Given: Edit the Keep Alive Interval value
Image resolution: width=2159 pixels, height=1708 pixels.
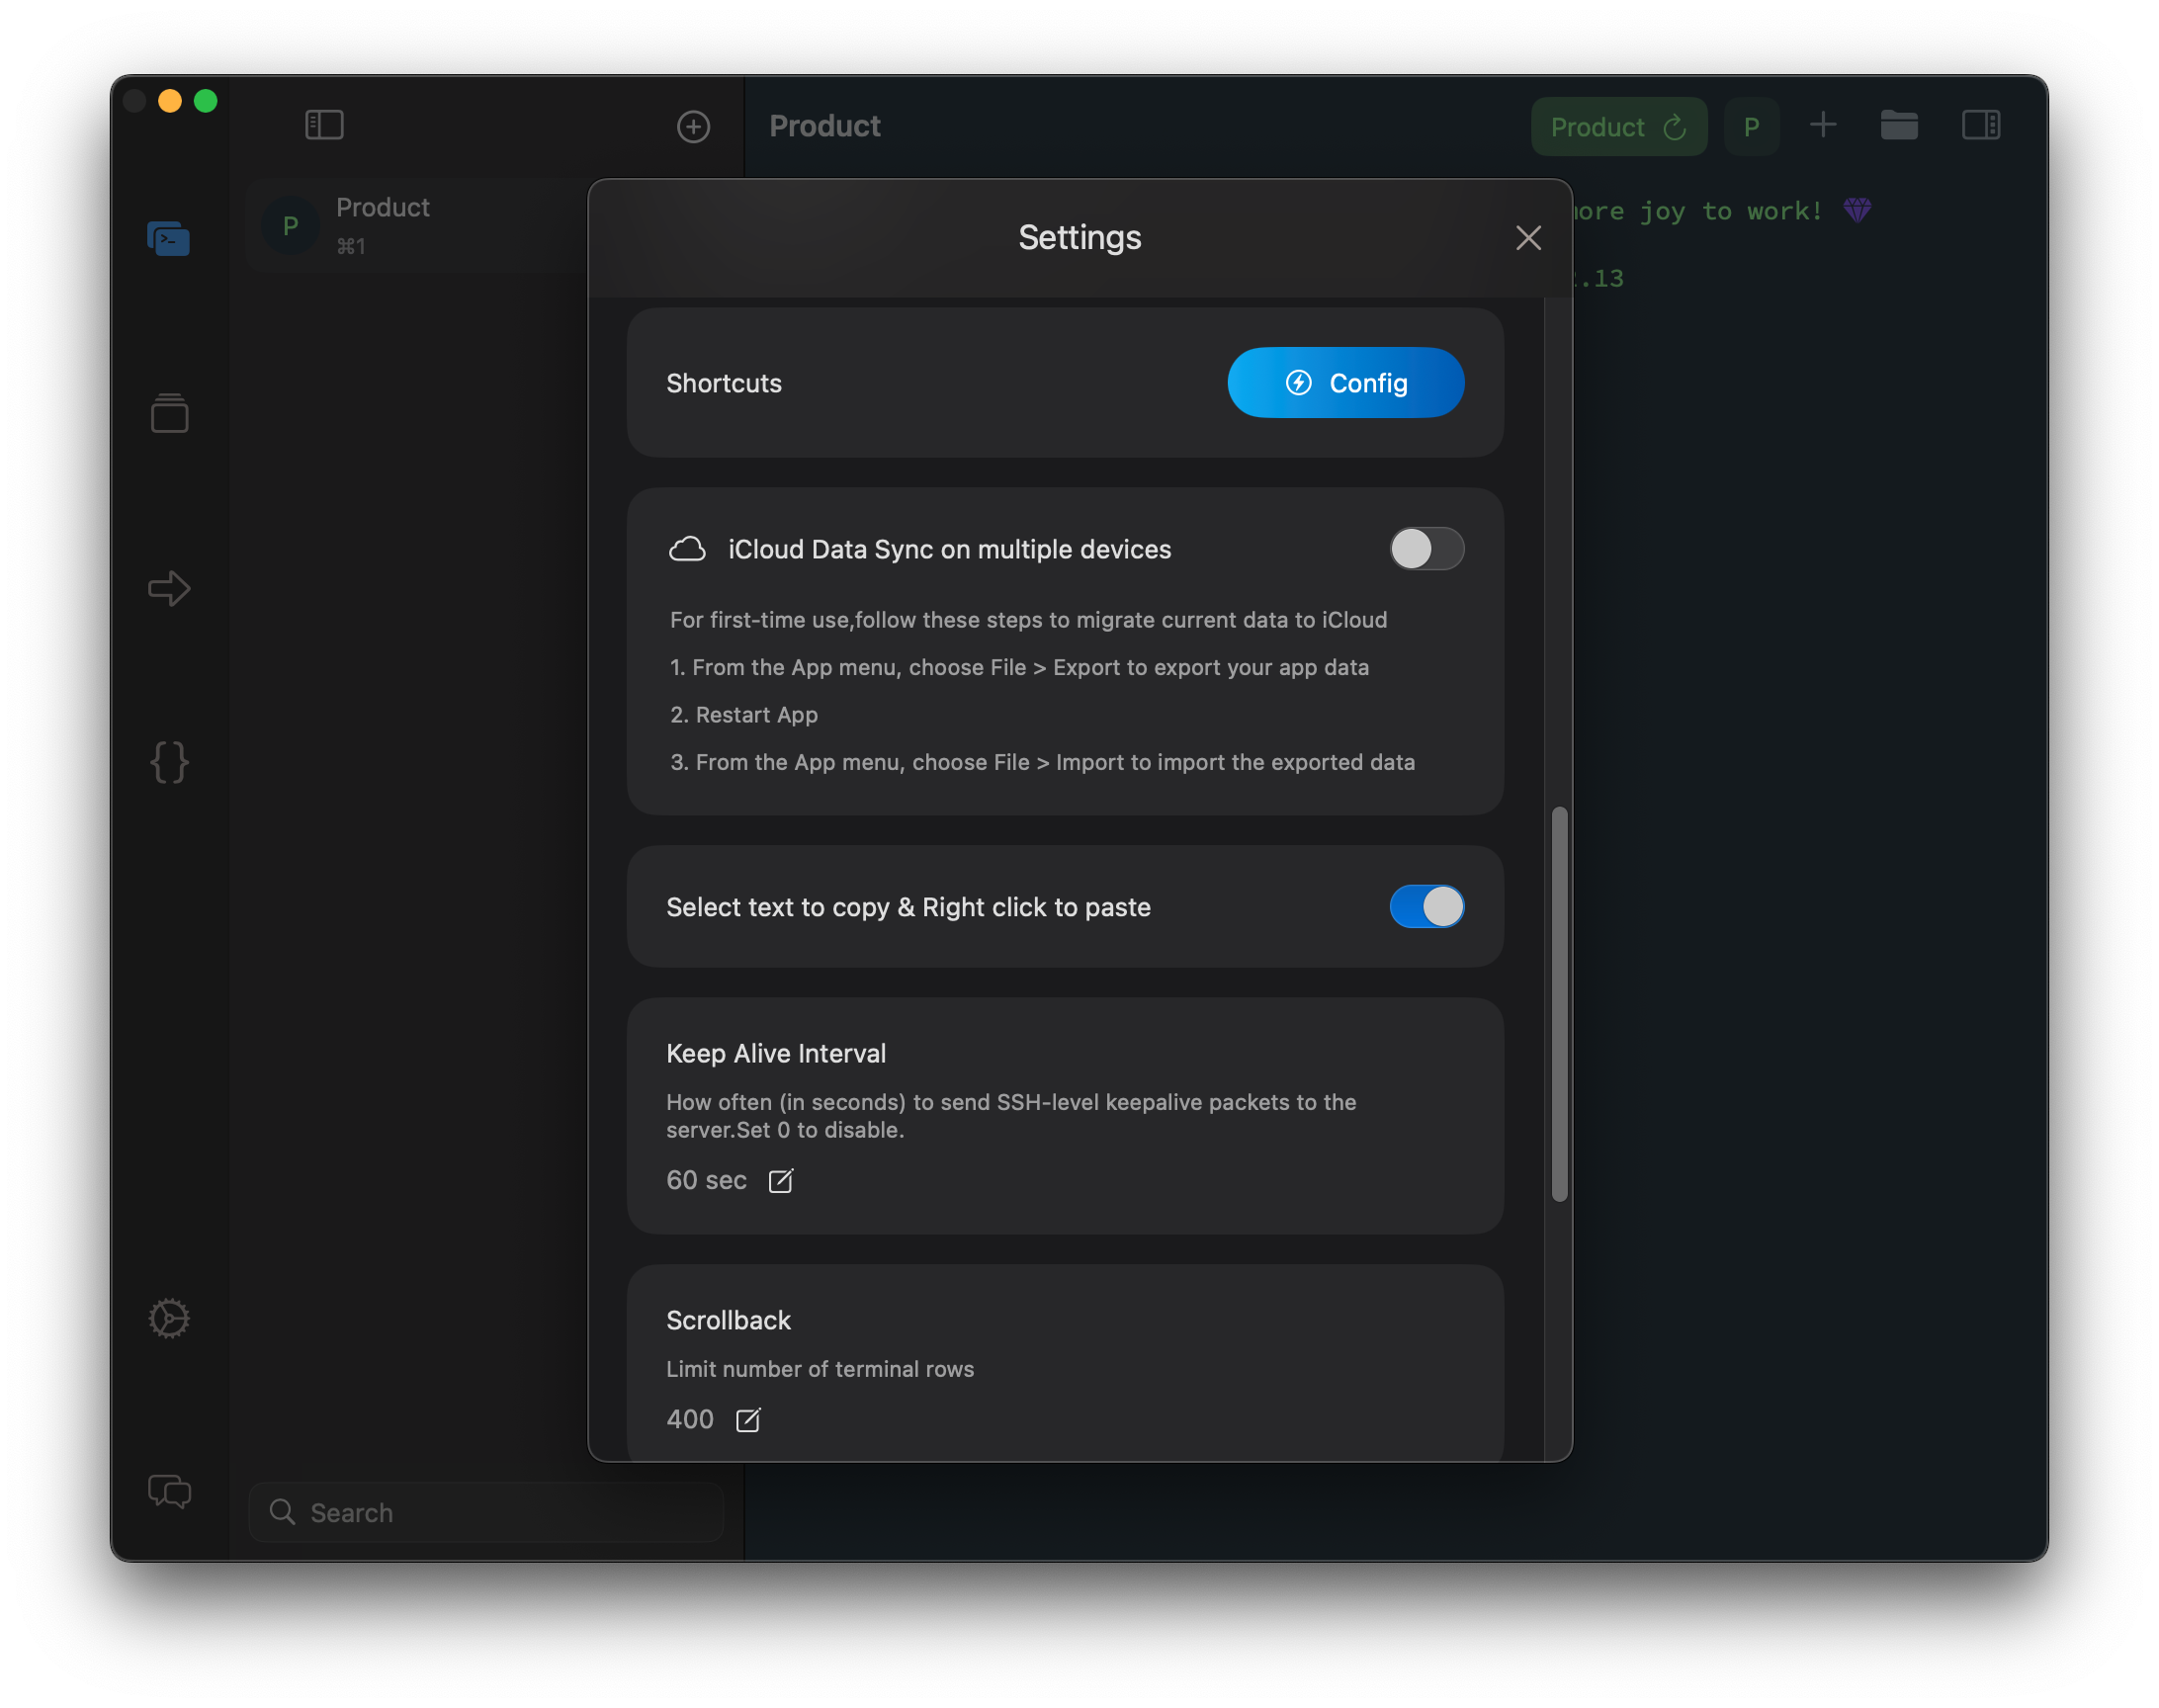Looking at the screenshot, I should [x=780, y=1181].
